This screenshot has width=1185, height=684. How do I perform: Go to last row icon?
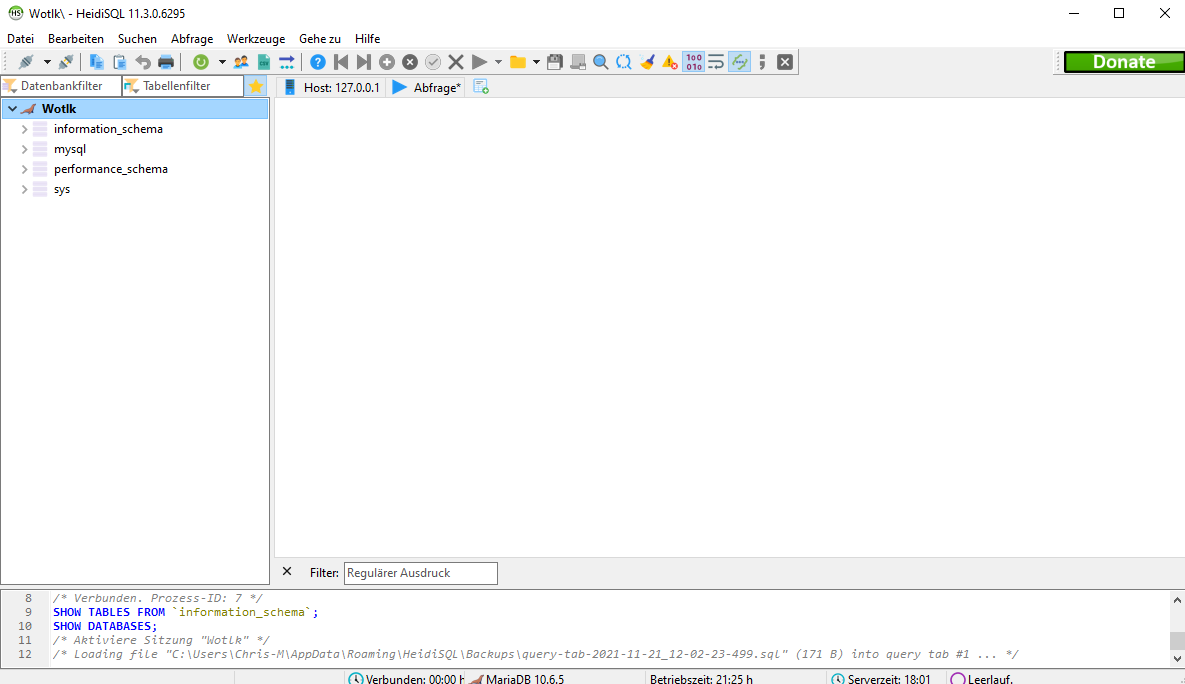[364, 62]
